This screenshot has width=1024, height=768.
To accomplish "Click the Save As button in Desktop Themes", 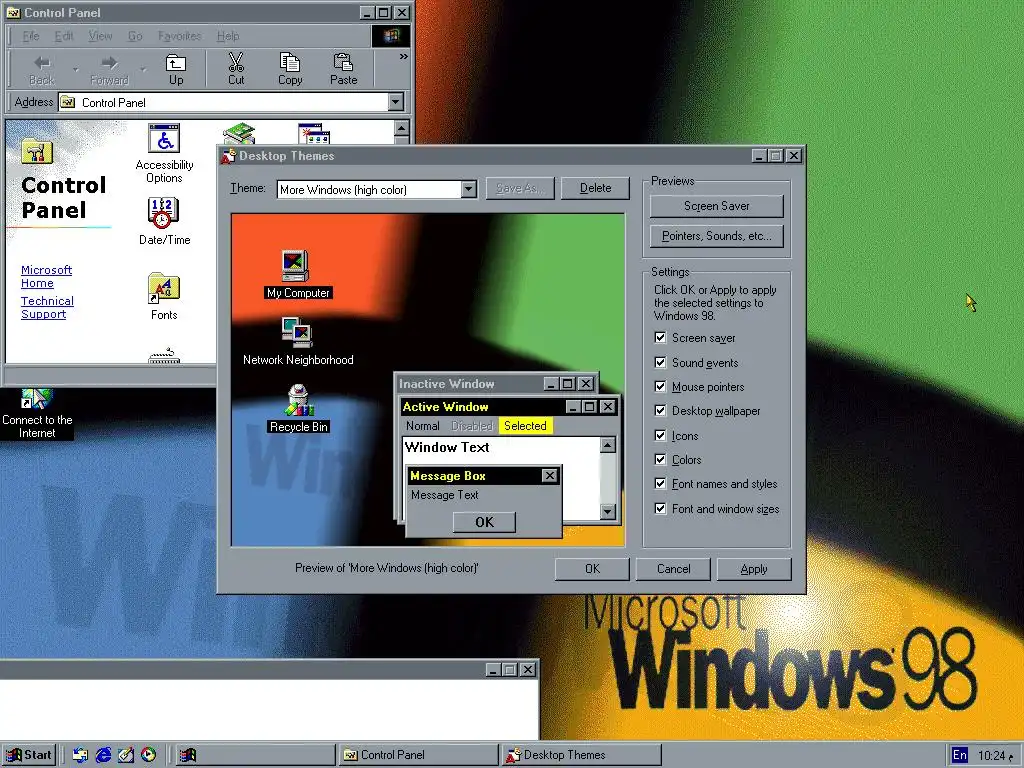I will coord(520,188).
